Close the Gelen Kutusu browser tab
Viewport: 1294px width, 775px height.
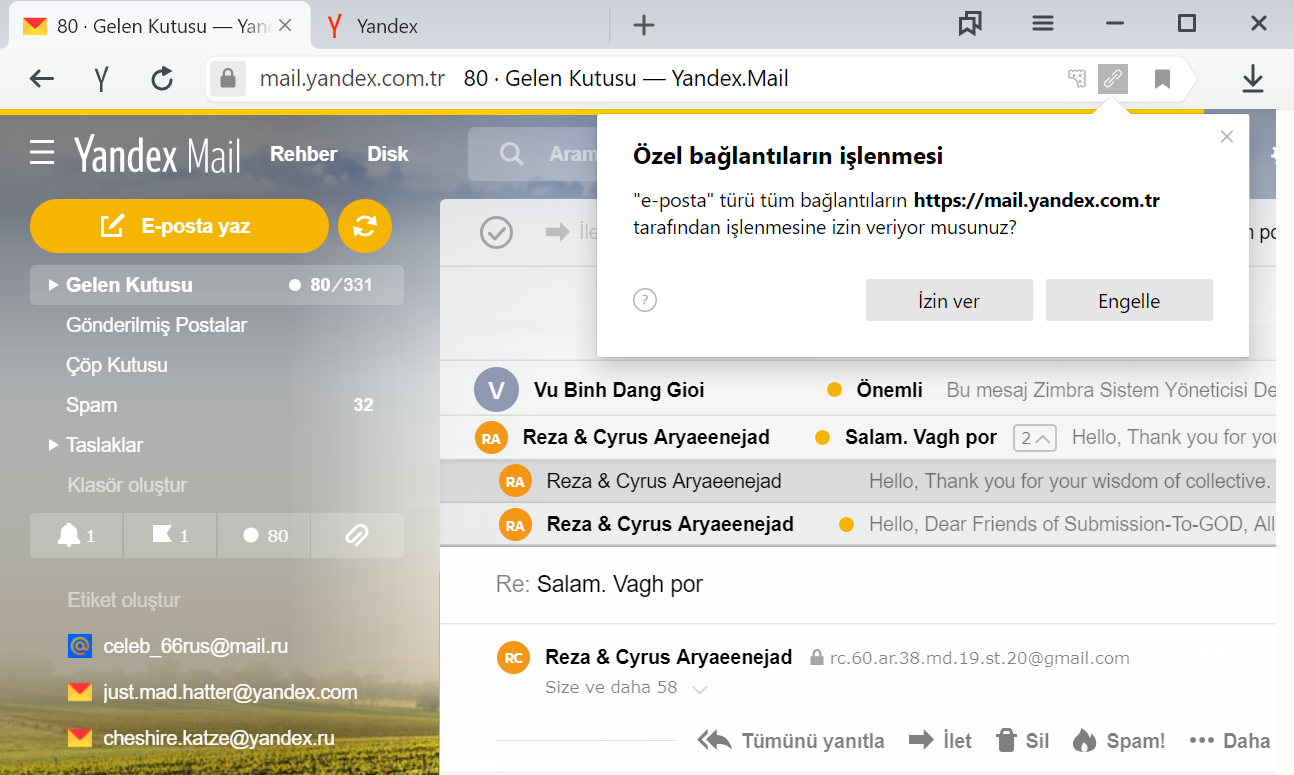[x=285, y=26]
